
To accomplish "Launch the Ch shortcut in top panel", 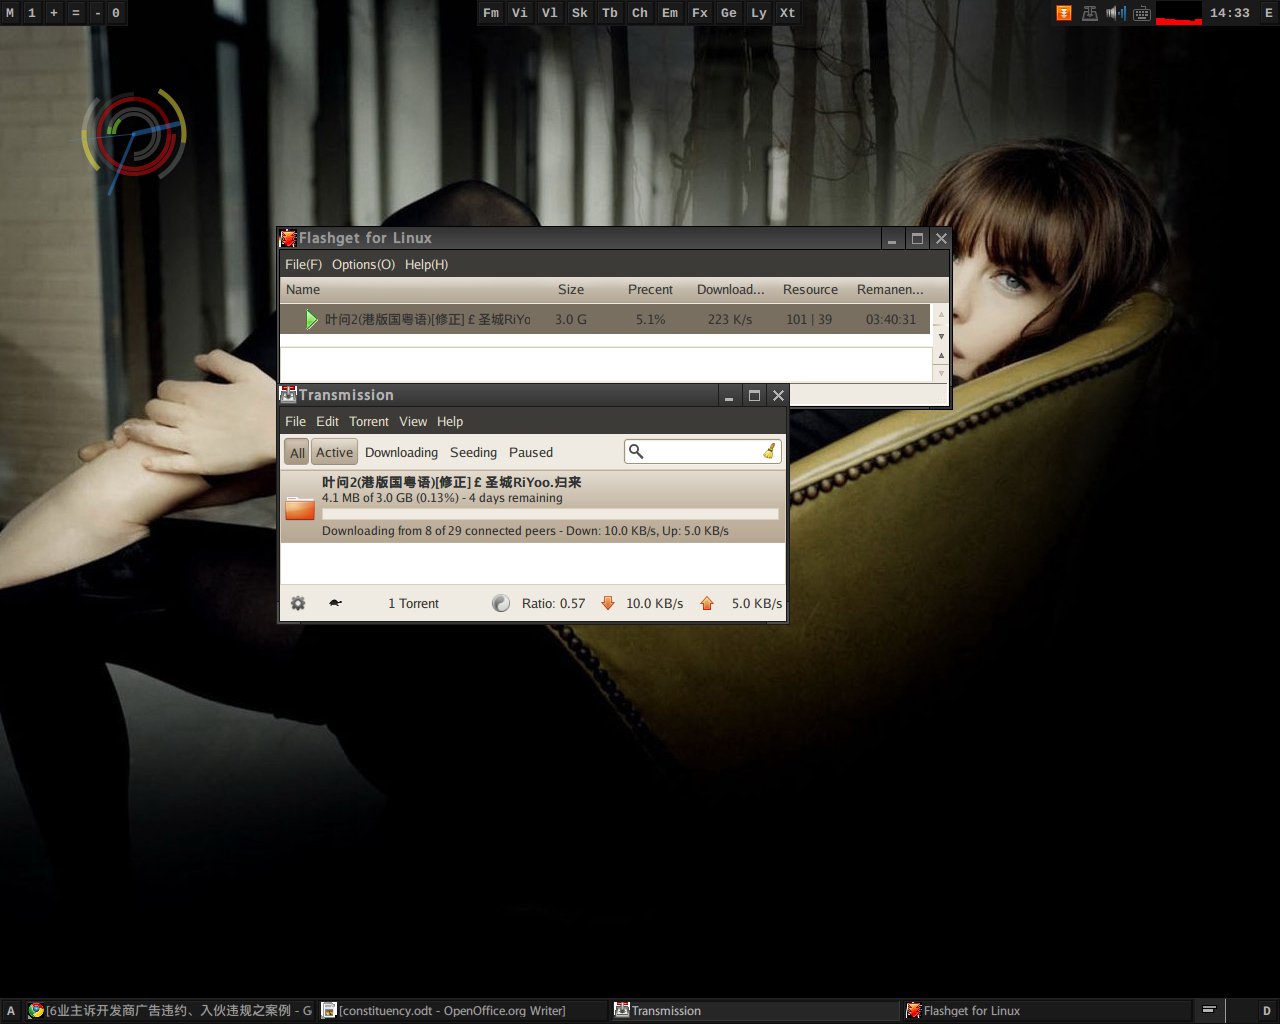I will pyautogui.click(x=639, y=13).
